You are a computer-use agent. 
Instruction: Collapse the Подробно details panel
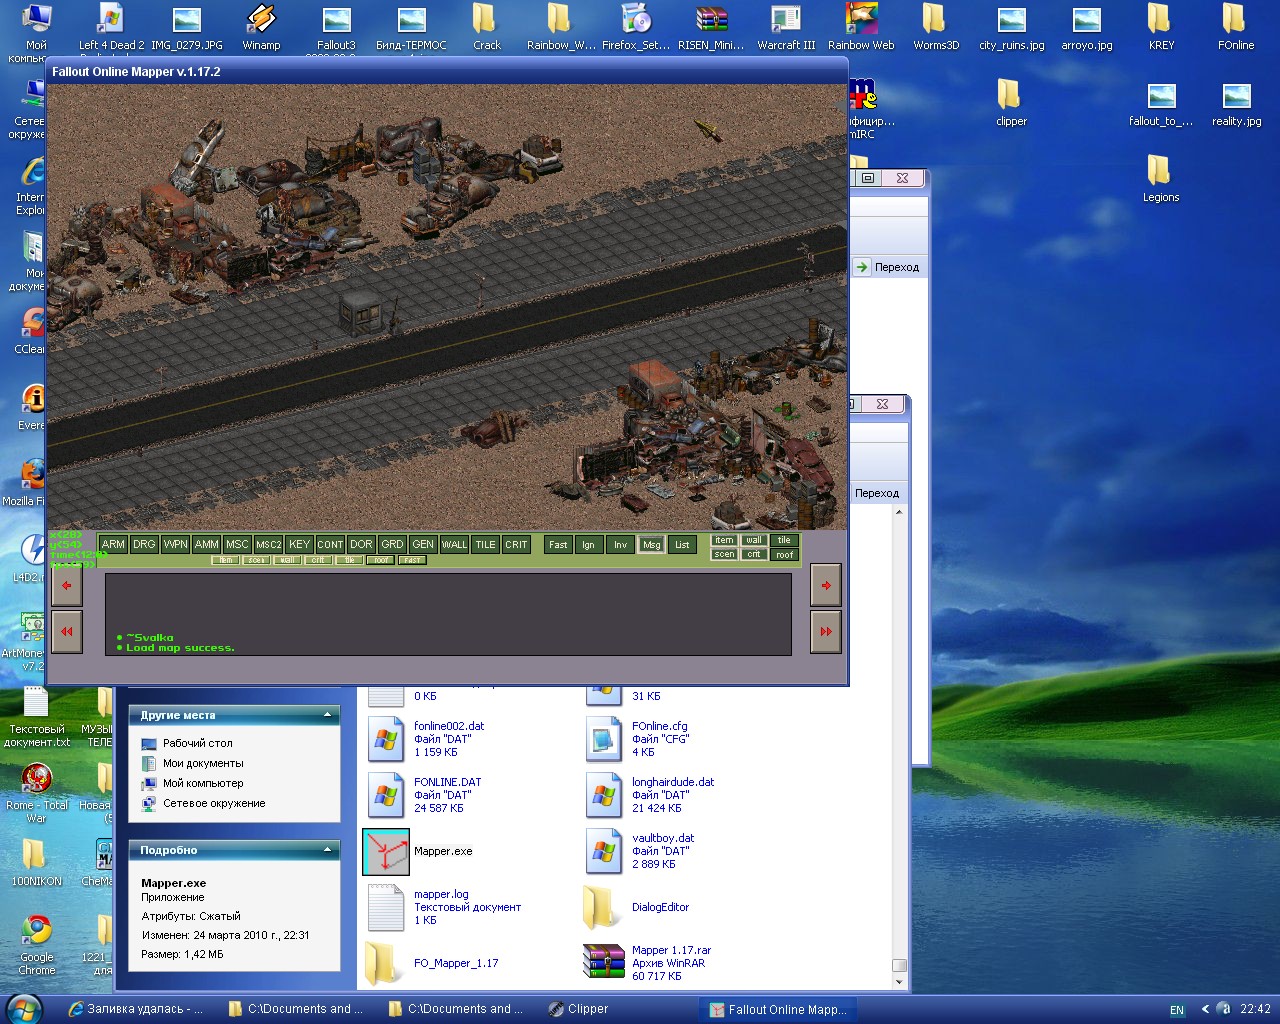point(327,850)
